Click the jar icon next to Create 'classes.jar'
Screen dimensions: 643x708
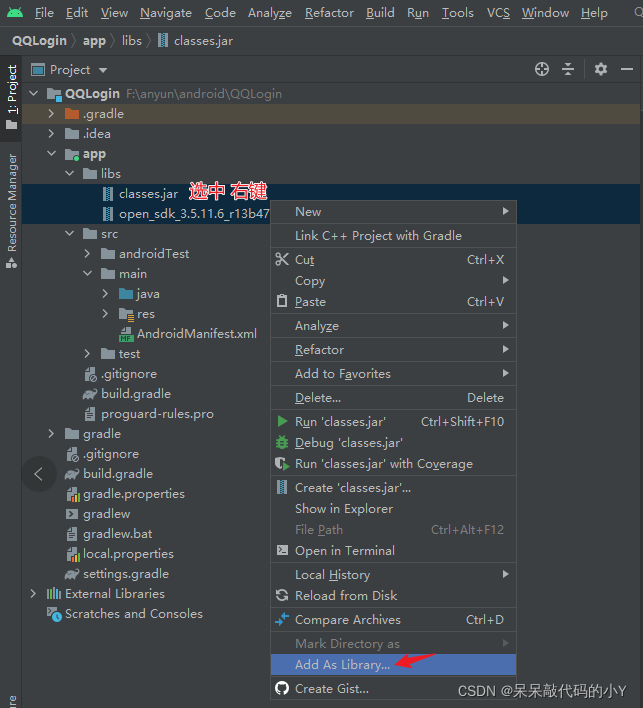point(282,487)
